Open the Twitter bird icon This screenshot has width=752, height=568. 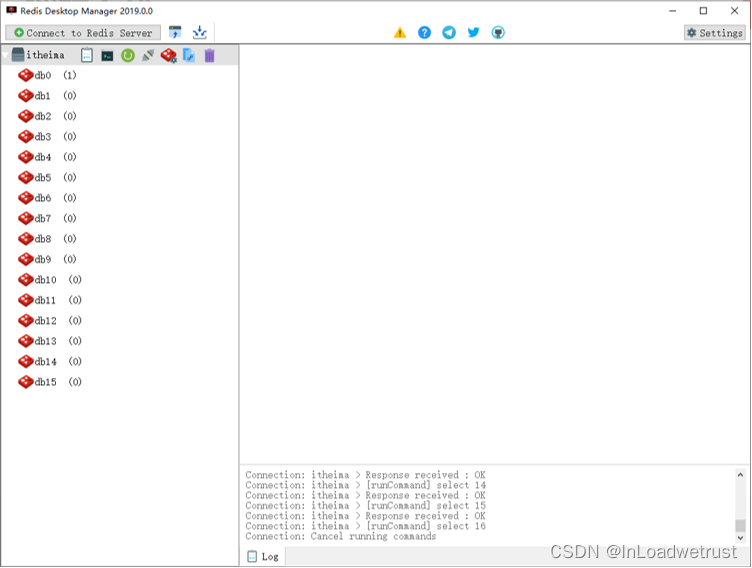[x=473, y=32]
